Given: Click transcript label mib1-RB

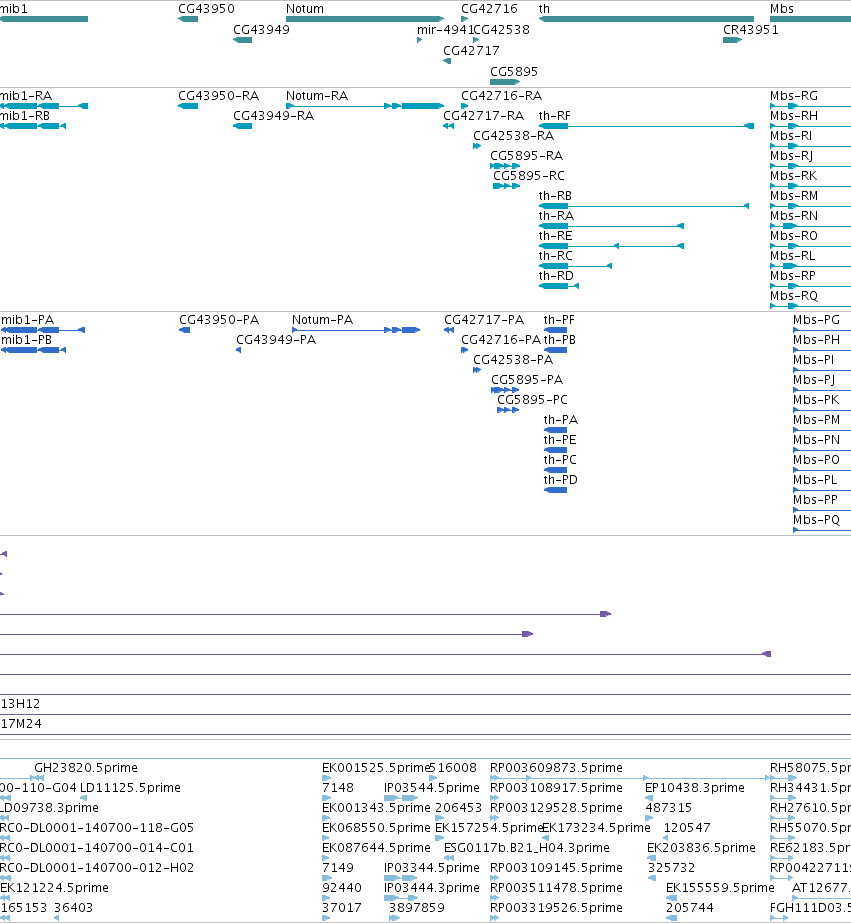Looking at the screenshot, I should pos(25,116).
